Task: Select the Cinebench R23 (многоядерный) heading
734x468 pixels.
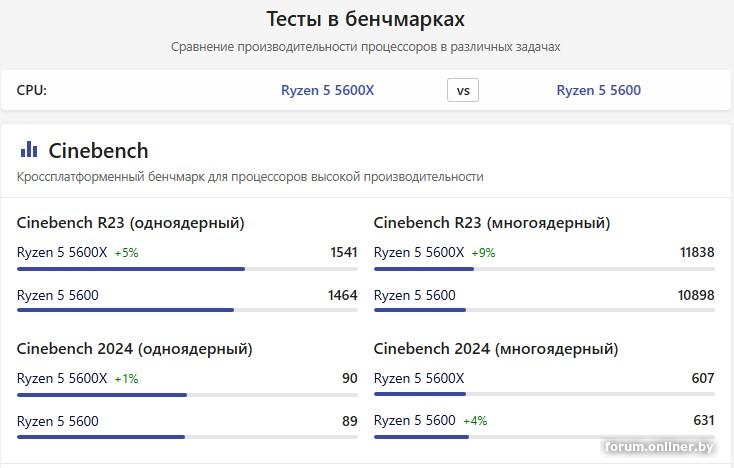Action: (x=491, y=222)
